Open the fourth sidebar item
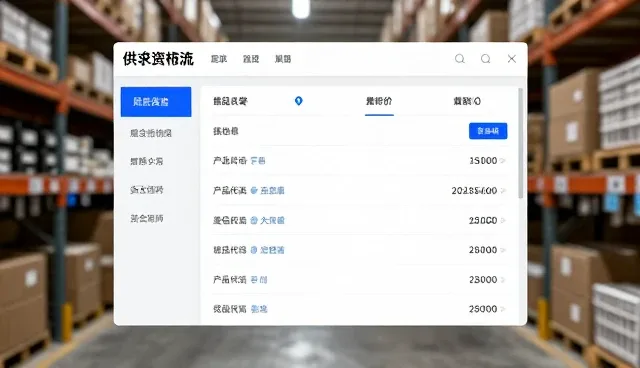Viewport: 640px width, 368px height. 147,190
